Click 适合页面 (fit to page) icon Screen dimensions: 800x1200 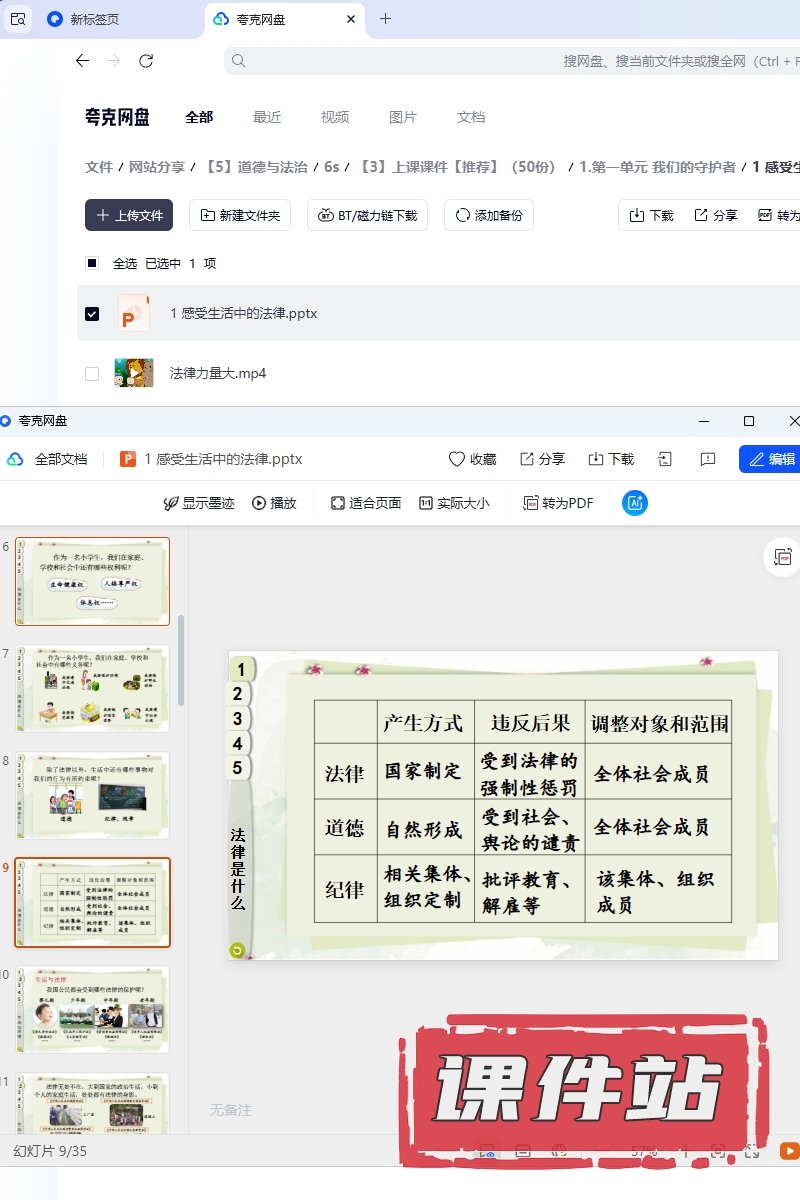click(x=338, y=503)
